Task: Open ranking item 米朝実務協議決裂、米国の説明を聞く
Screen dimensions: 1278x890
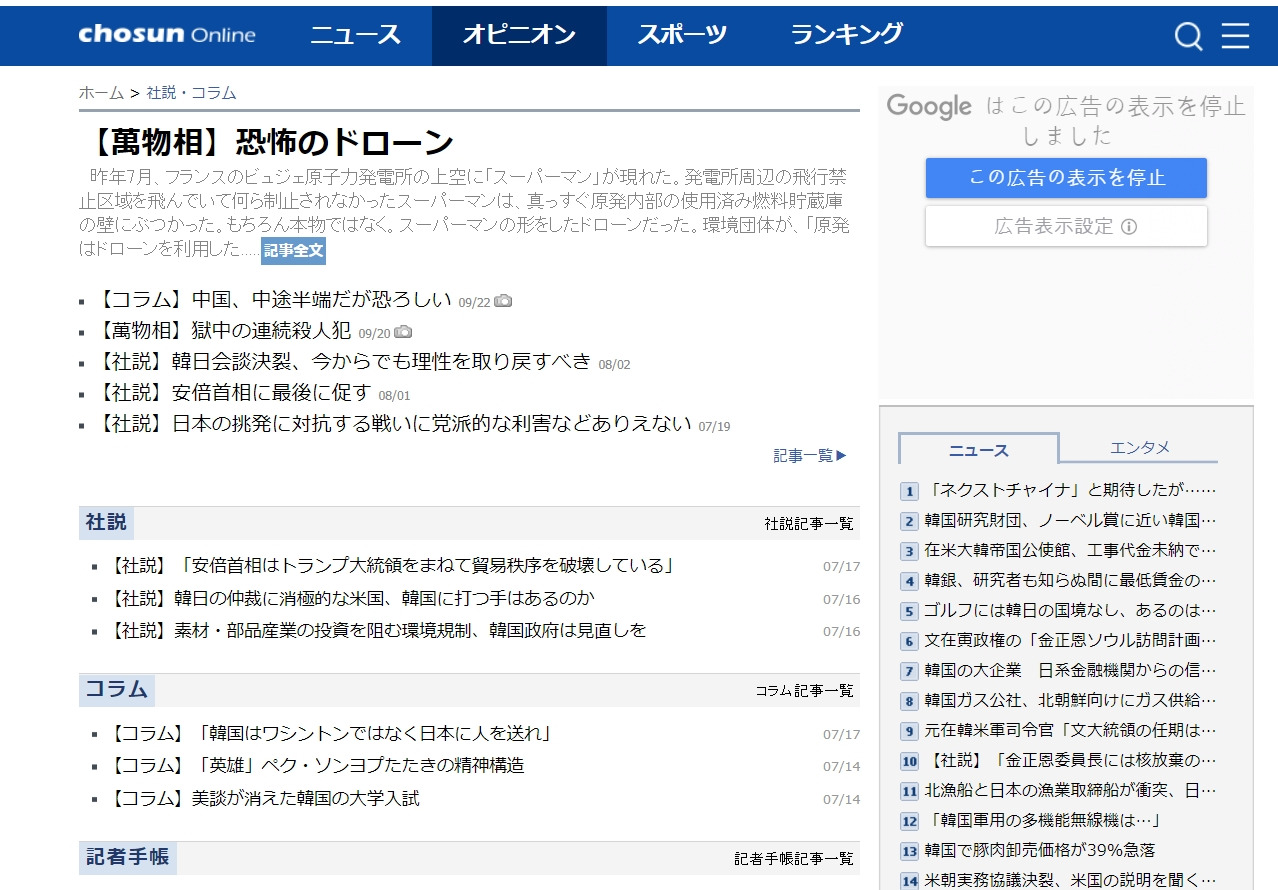Action: [x=1070, y=881]
